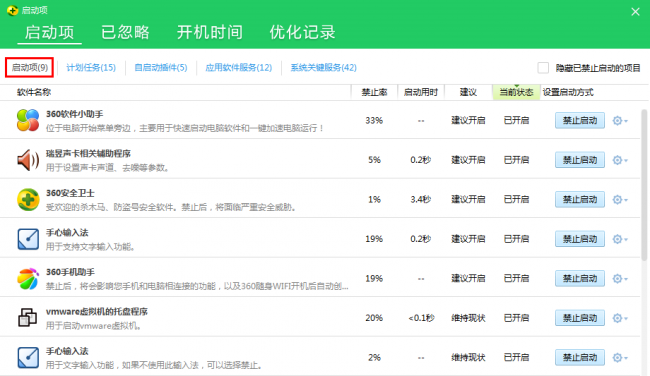Click 建议开启 in the 360手机助手 row
The width and height of the screenshot is (650, 376).
(x=468, y=279)
